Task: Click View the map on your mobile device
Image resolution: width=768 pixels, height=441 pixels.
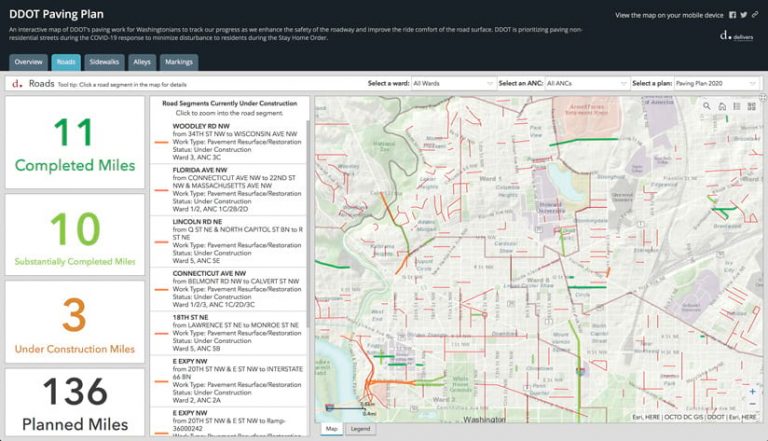Action: [x=669, y=15]
